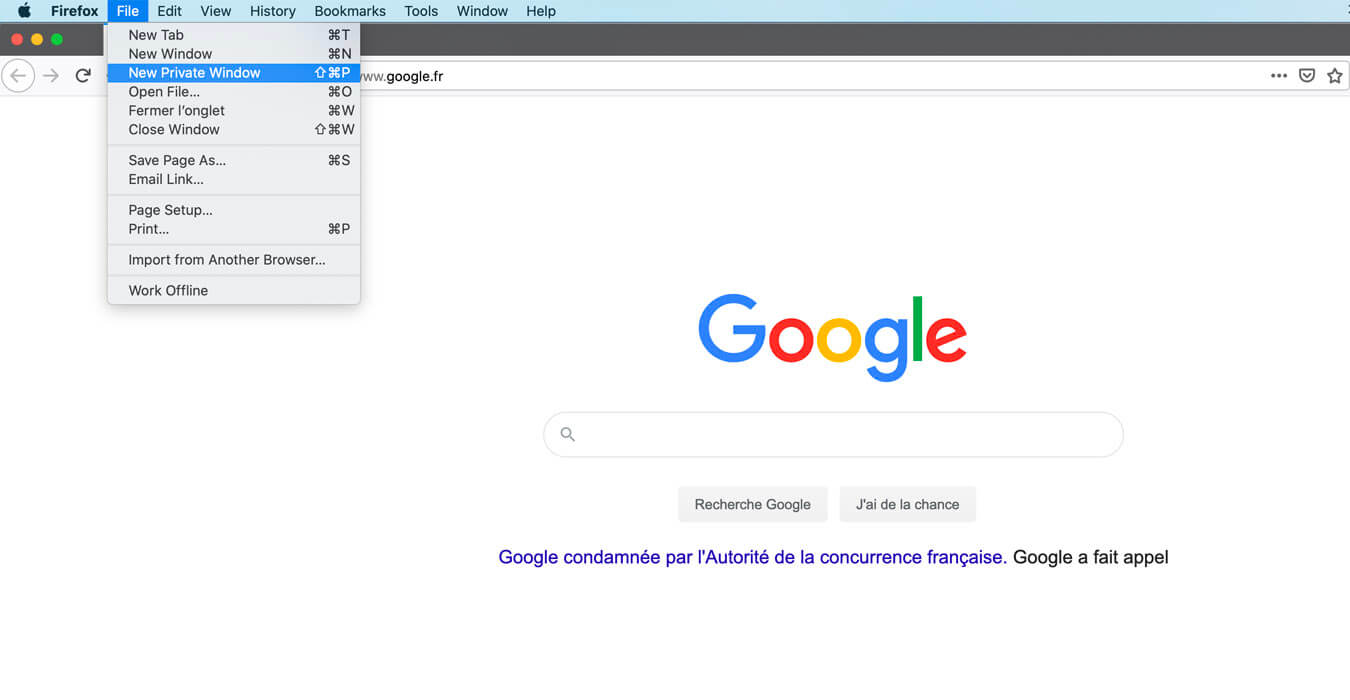Open the Firefox application menu

click(x=75, y=11)
